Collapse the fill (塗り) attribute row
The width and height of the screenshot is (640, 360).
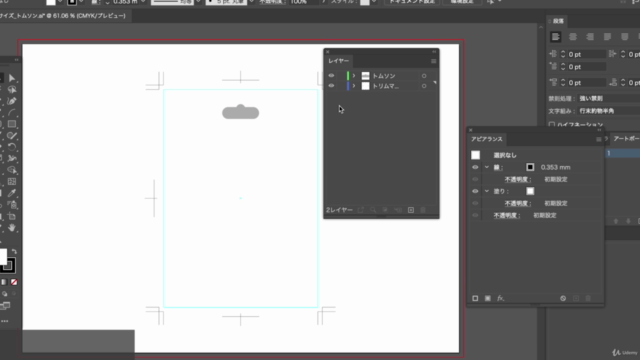pos(487,191)
